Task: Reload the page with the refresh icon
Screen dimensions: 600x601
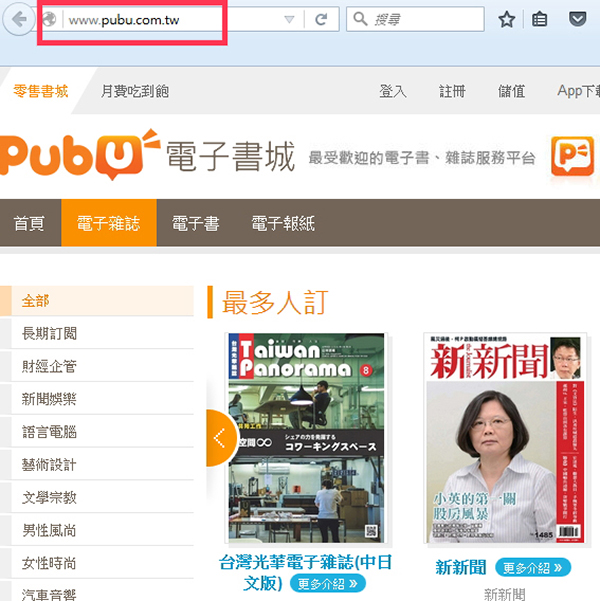Action: click(321, 19)
